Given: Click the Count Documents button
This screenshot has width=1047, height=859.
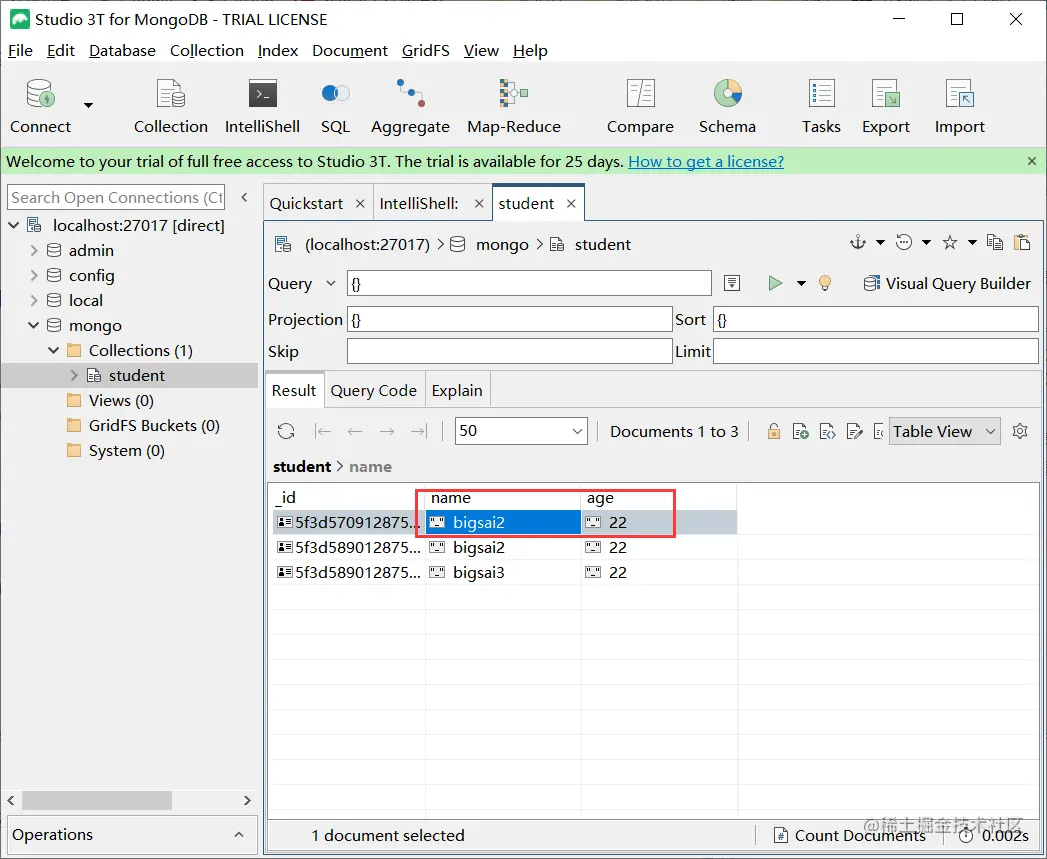Looking at the screenshot, I should [849, 835].
